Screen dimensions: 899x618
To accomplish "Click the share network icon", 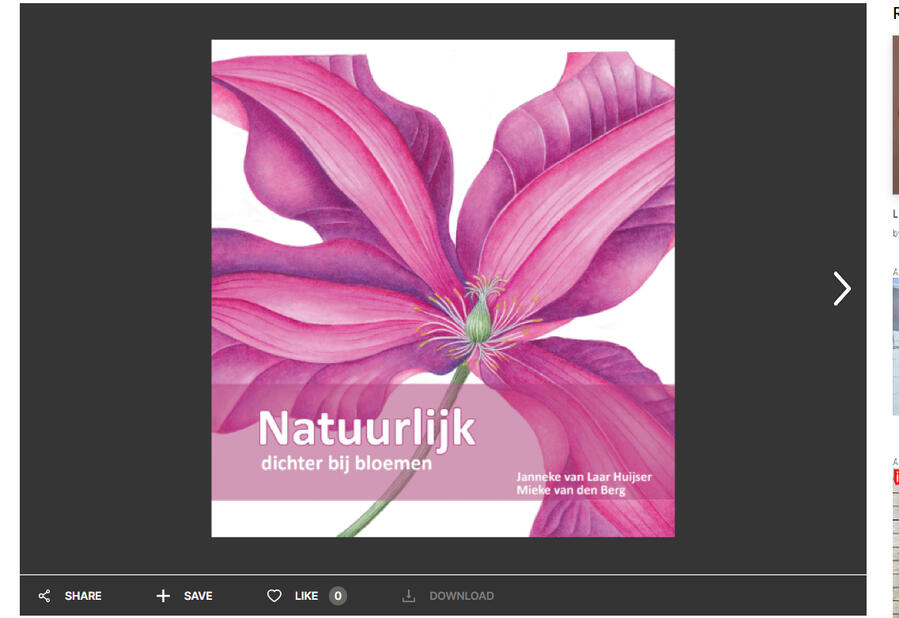I will pos(44,596).
